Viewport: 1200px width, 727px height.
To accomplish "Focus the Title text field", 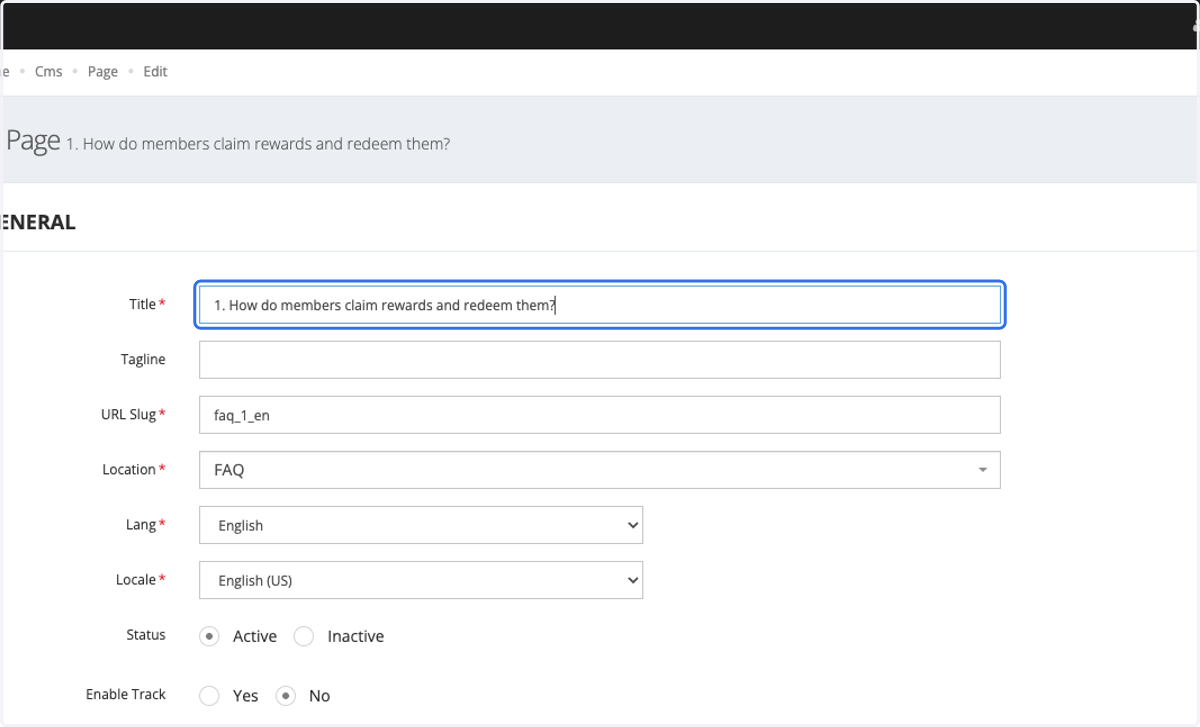I will [600, 305].
